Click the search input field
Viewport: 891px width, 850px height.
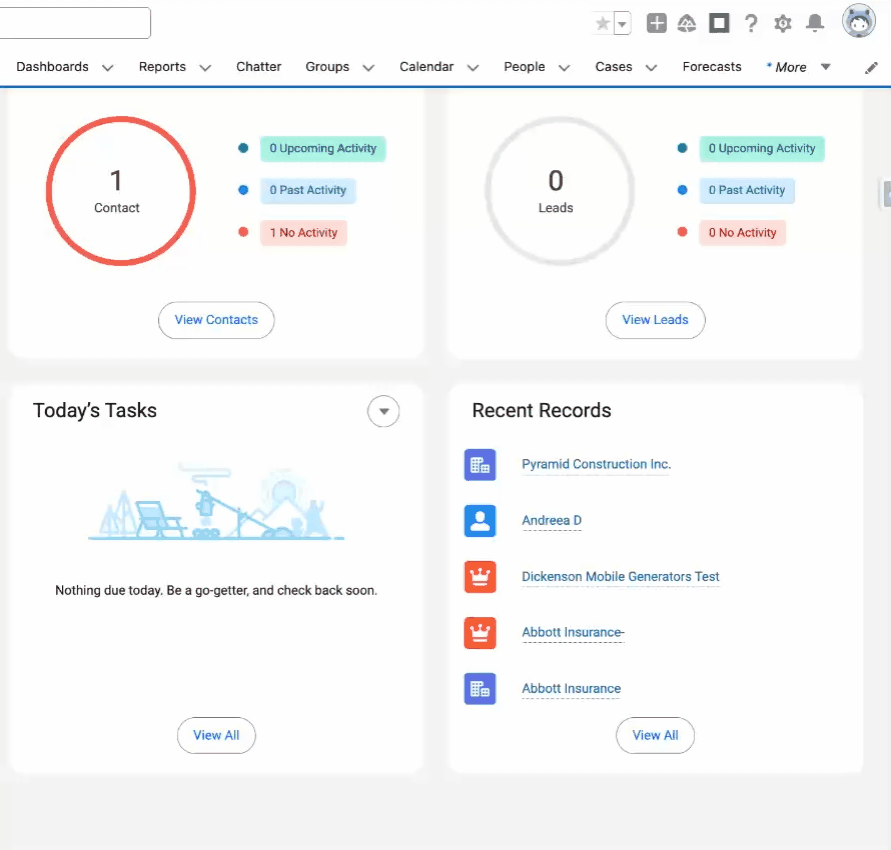75,23
